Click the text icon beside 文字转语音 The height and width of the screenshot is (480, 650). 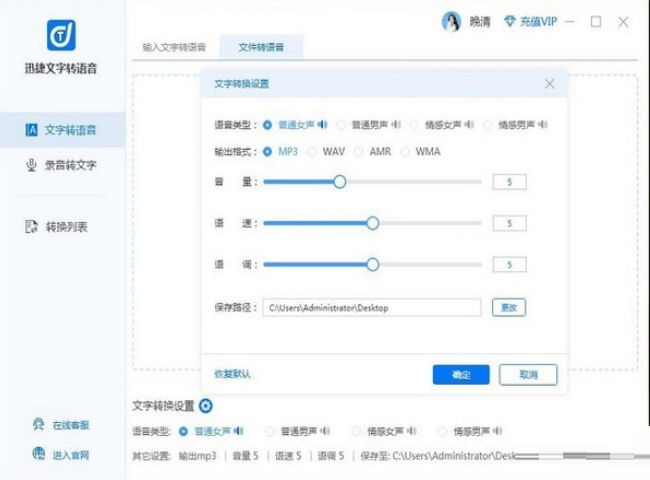point(31,130)
